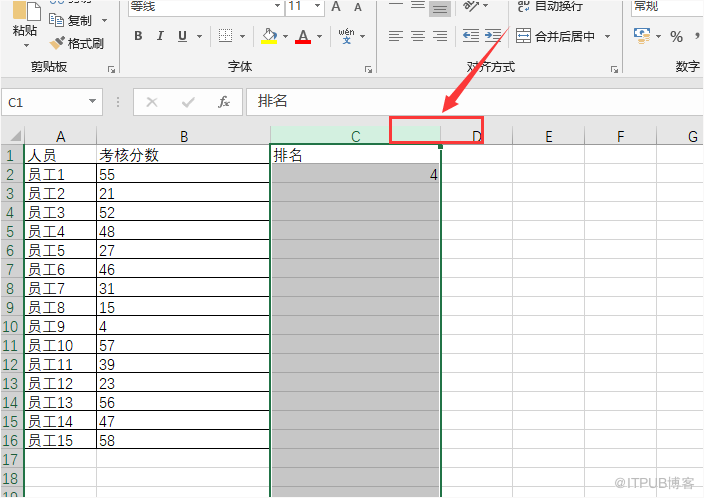Click the Accounting number format icon
704x498 pixels.
[642, 36]
